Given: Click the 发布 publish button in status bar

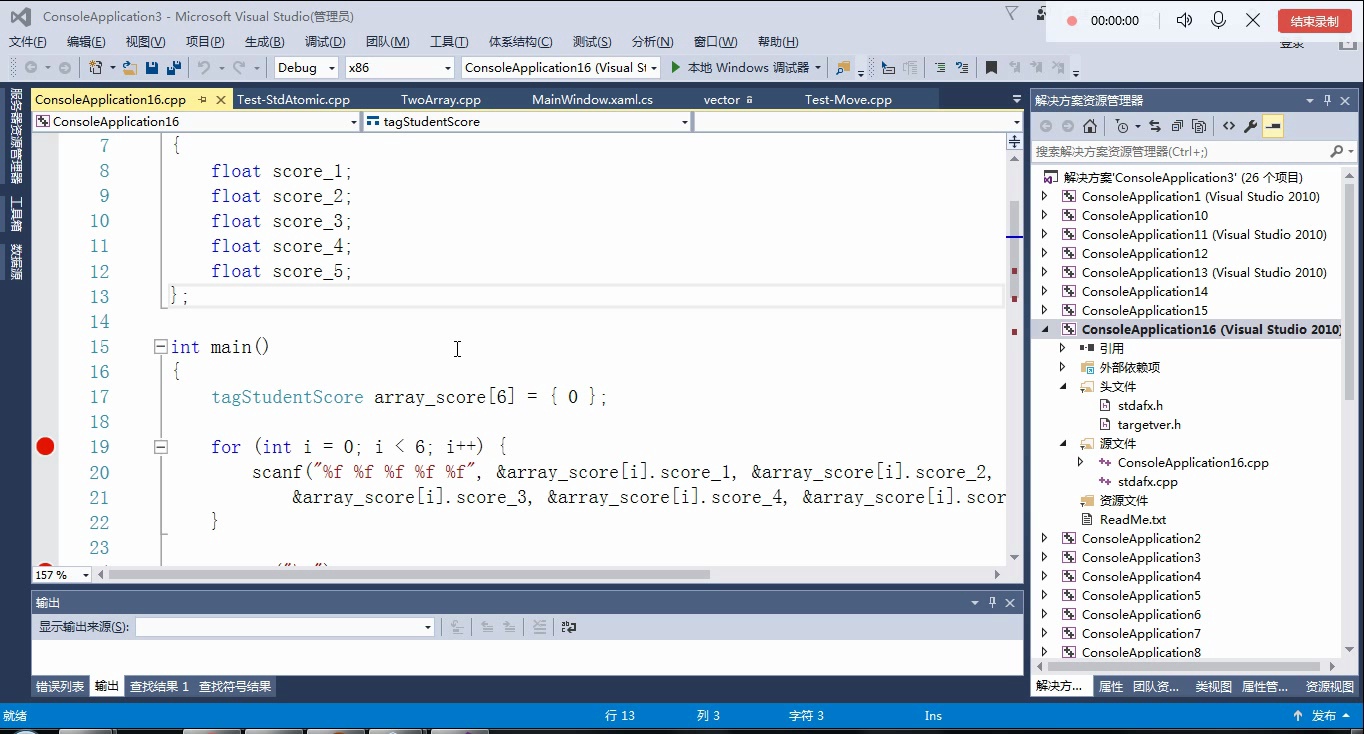Looking at the screenshot, I should [x=1323, y=715].
